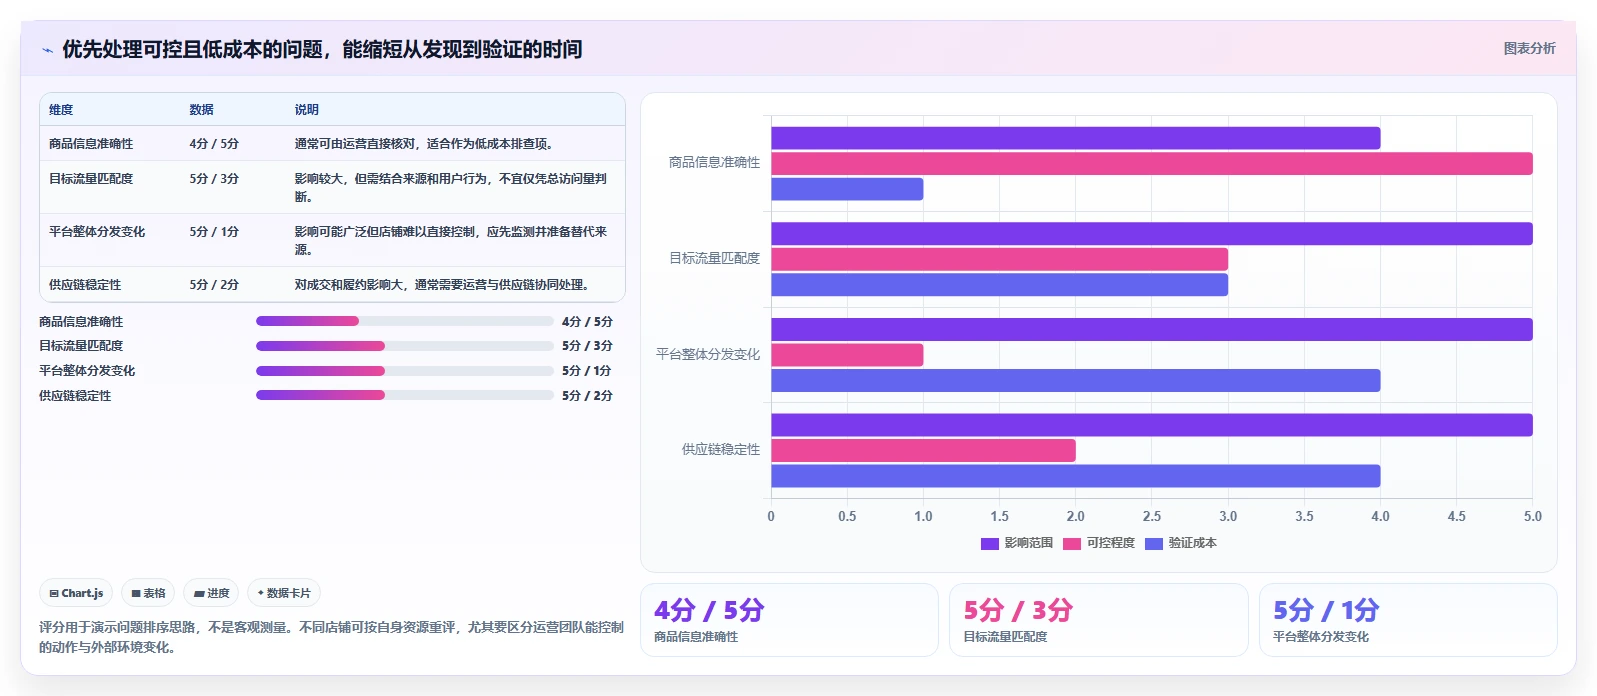This screenshot has width=1597, height=696.
Task: Click the 图表分析 label in the header
Action: tap(1529, 48)
